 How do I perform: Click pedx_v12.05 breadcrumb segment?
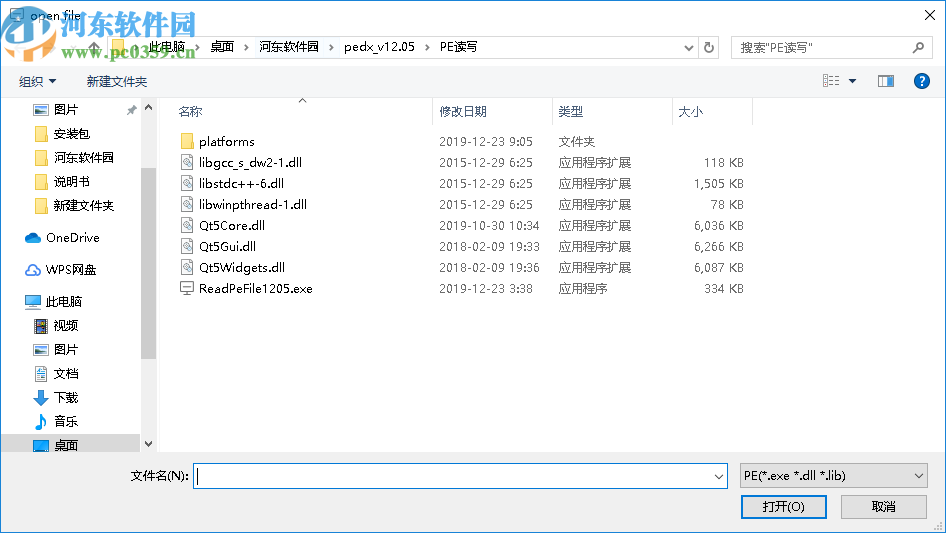tap(379, 47)
